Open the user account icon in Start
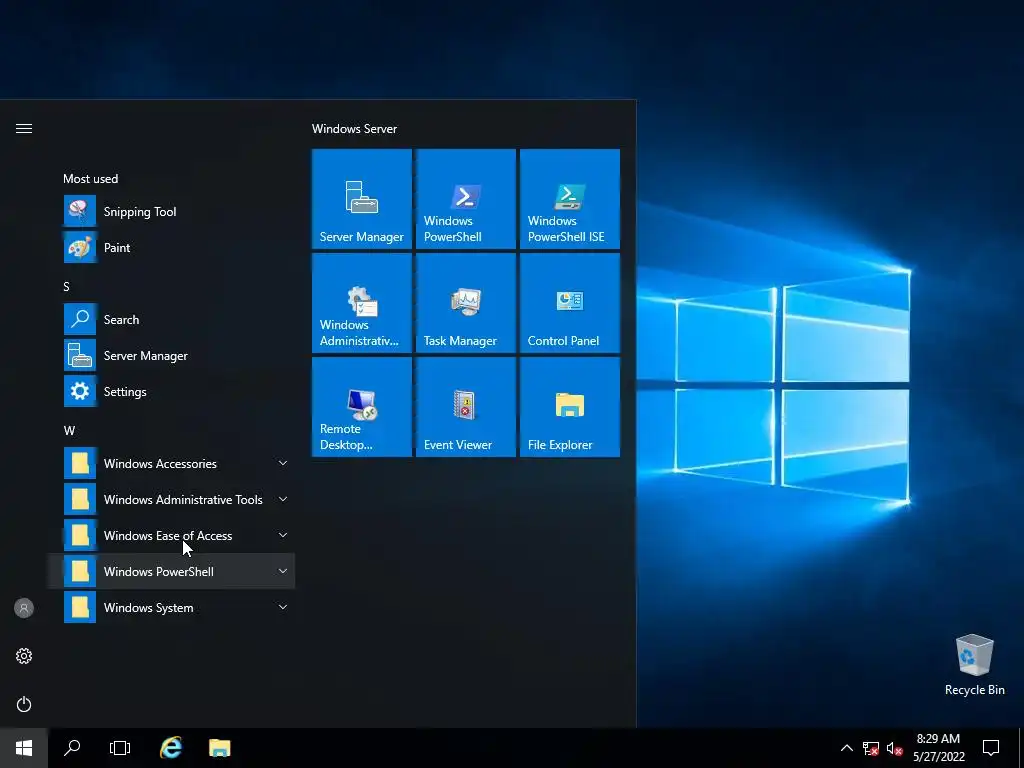Image resolution: width=1024 pixels, height=768 pixels. tap(24, 608)
